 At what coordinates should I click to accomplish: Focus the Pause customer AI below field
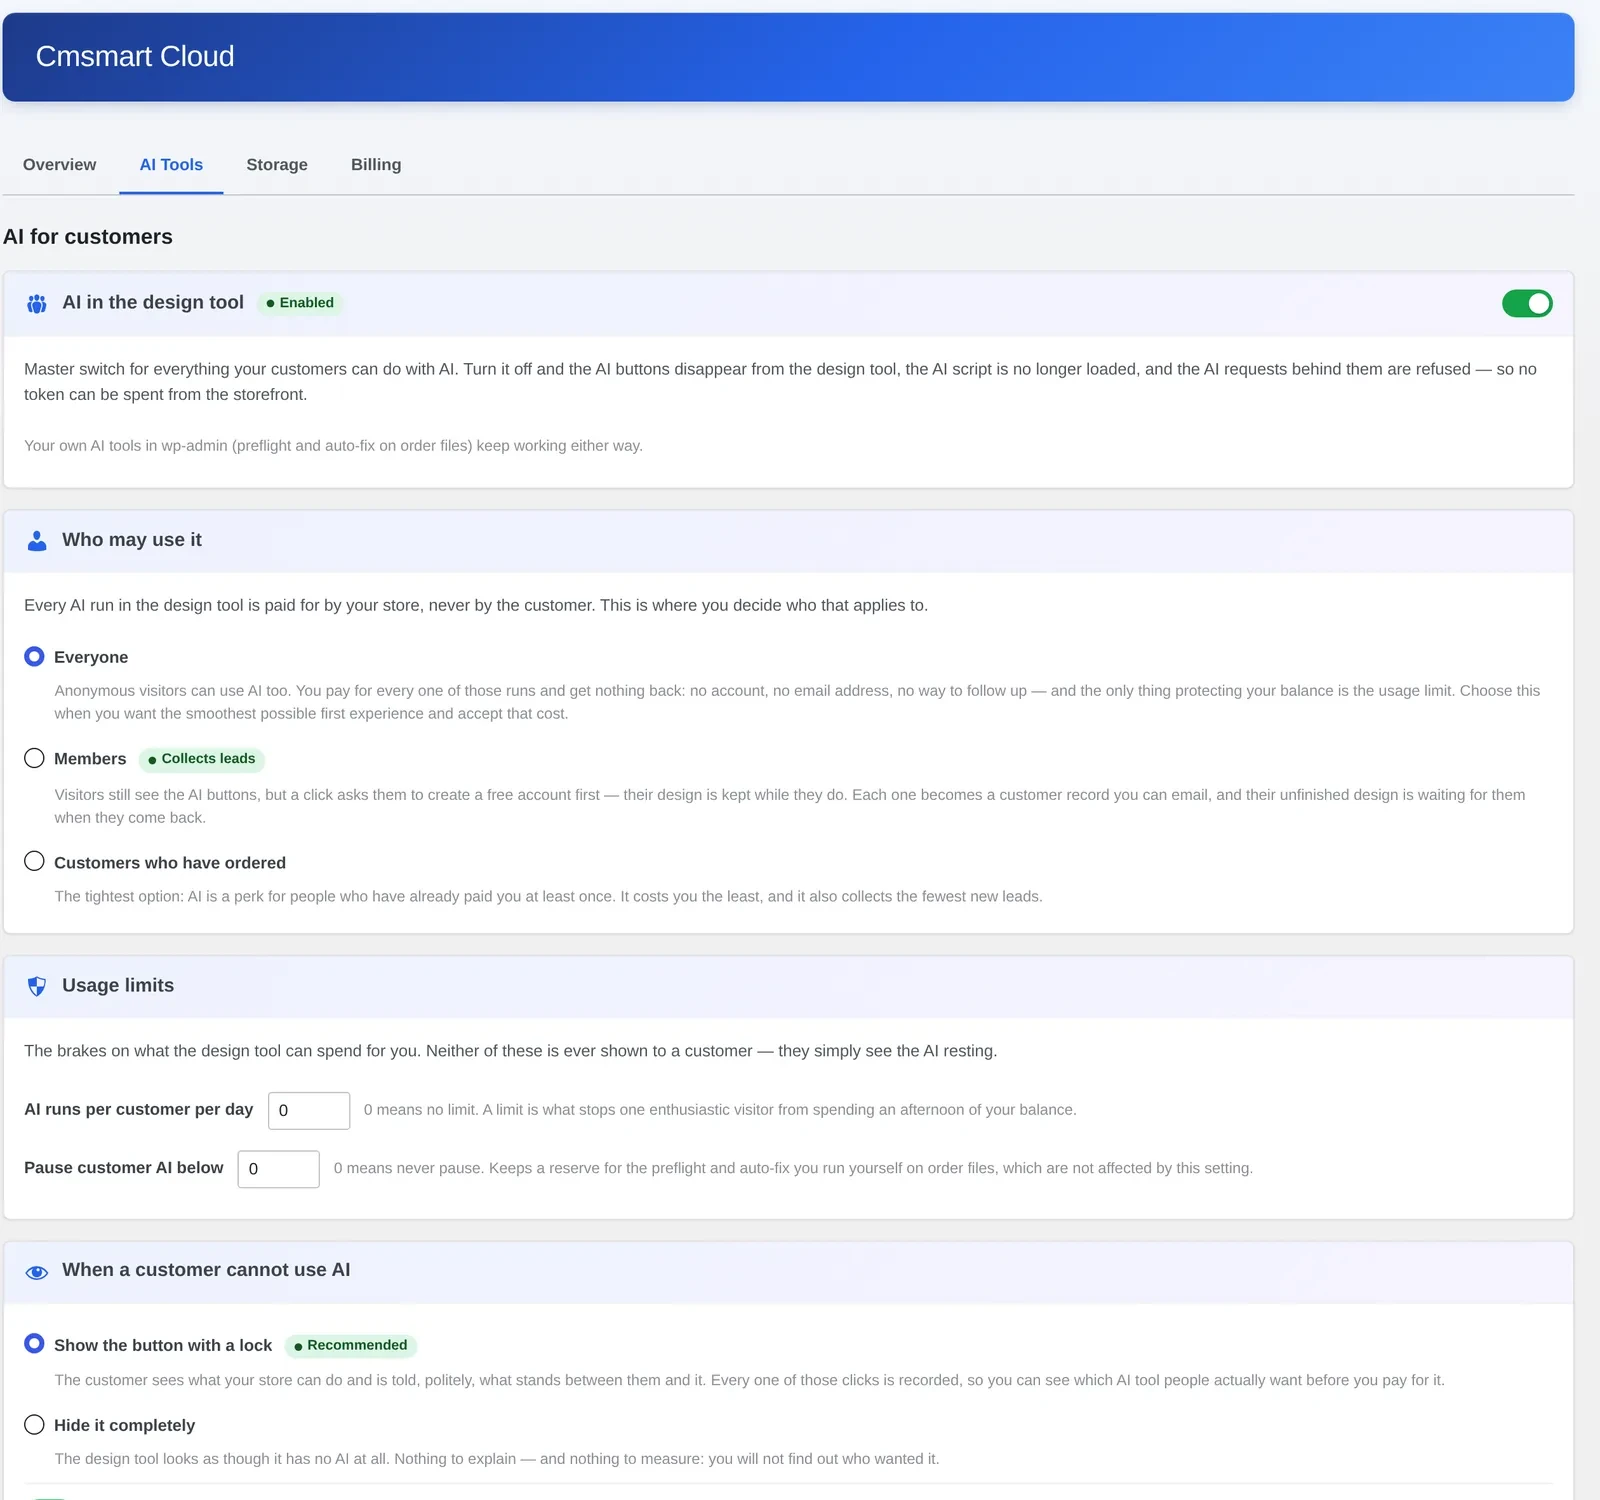click(278, 1169)
